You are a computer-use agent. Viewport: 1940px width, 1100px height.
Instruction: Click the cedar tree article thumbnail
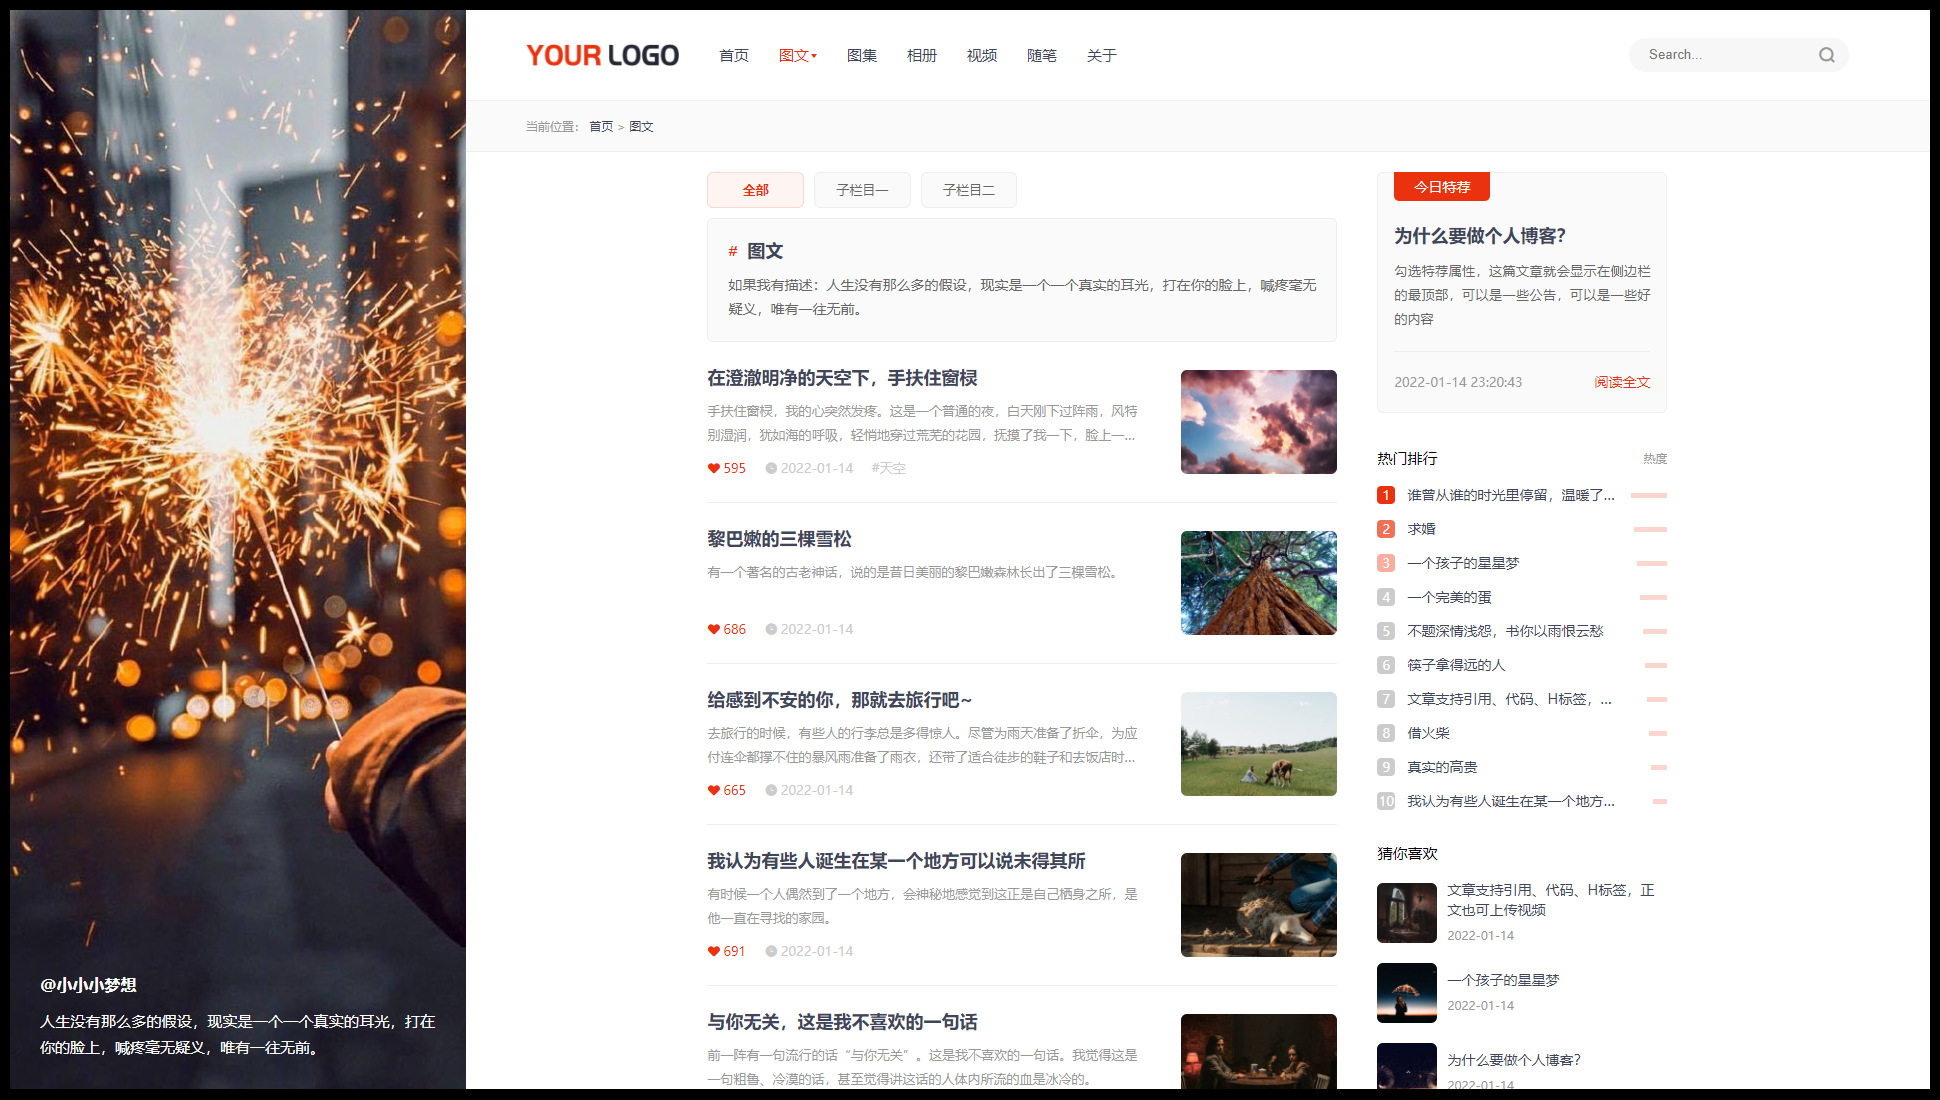[x=1258, y=583]
